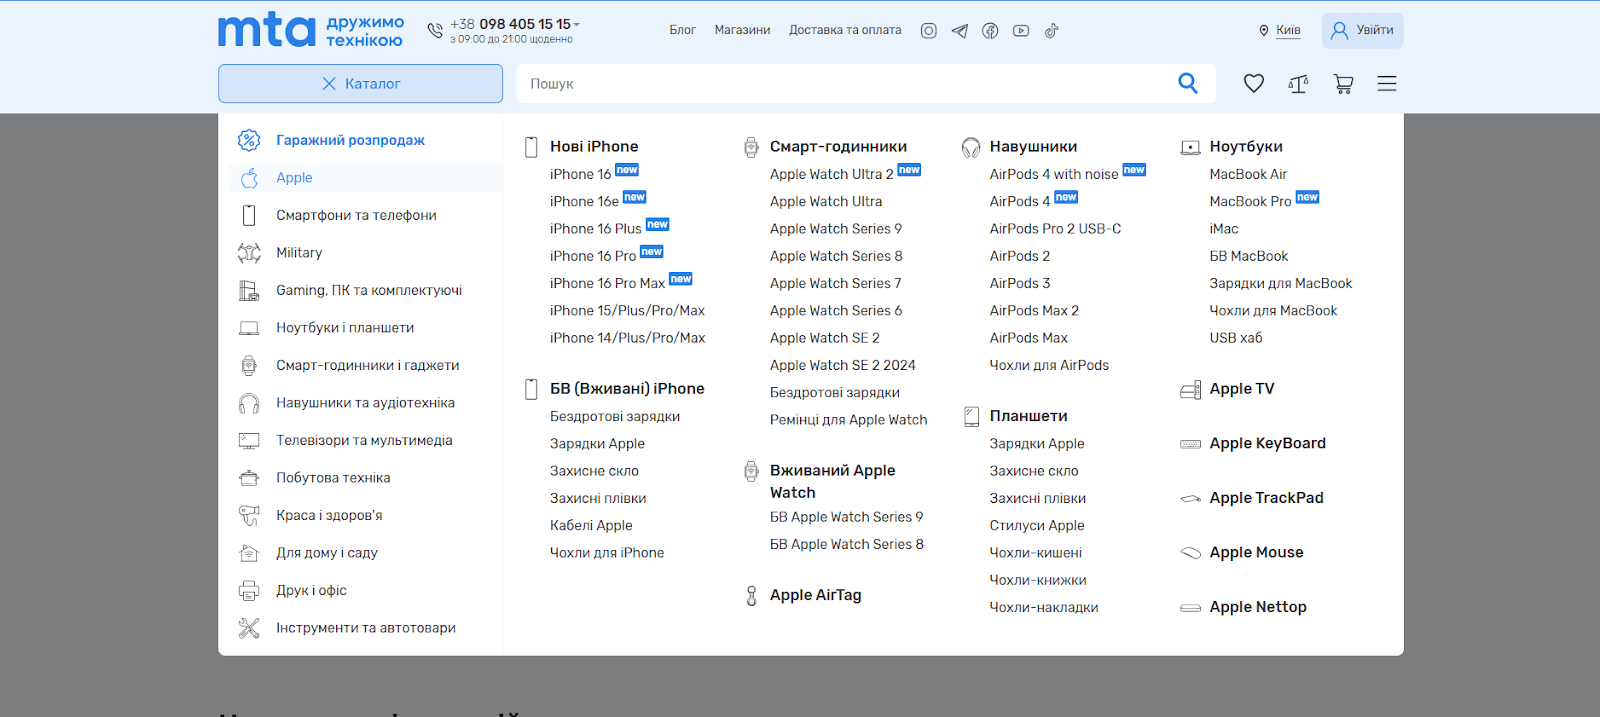Open the hamburger menu icon
1600x717 pixels.
pos(1387,84)
